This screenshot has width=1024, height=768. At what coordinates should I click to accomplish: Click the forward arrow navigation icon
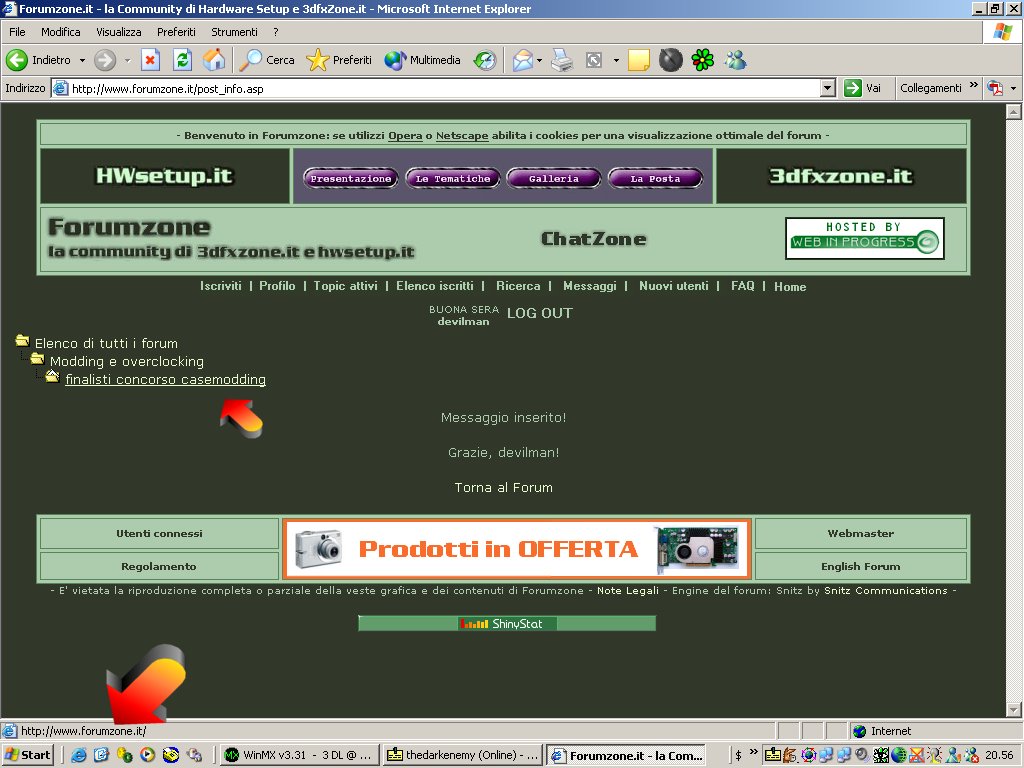104,60
